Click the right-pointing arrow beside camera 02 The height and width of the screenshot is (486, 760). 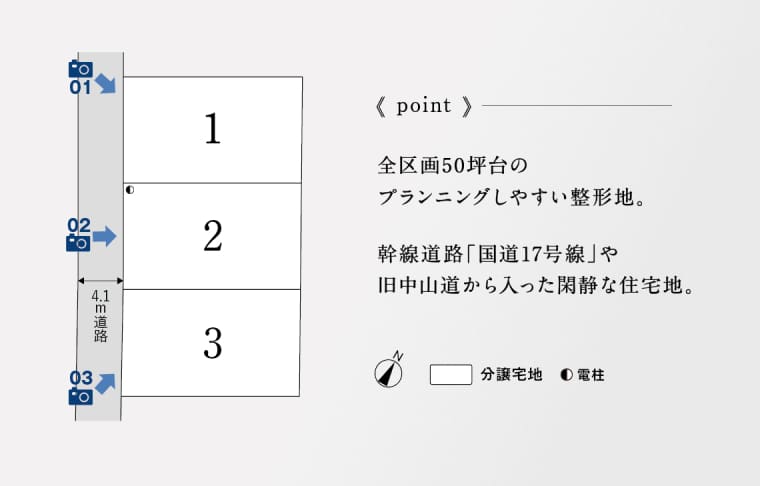[104, 236]
